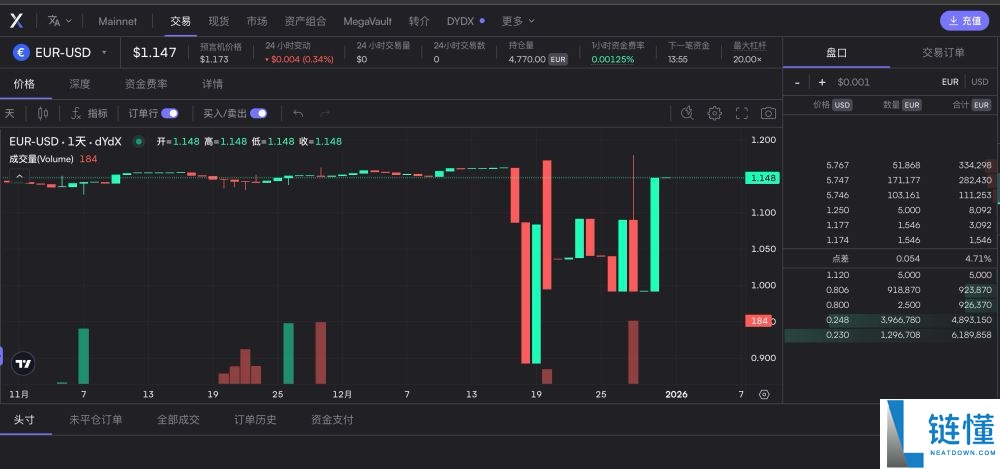Click the red 184 volume label
This screenshot has height=469, width=1000.
[x=758, y=321]
